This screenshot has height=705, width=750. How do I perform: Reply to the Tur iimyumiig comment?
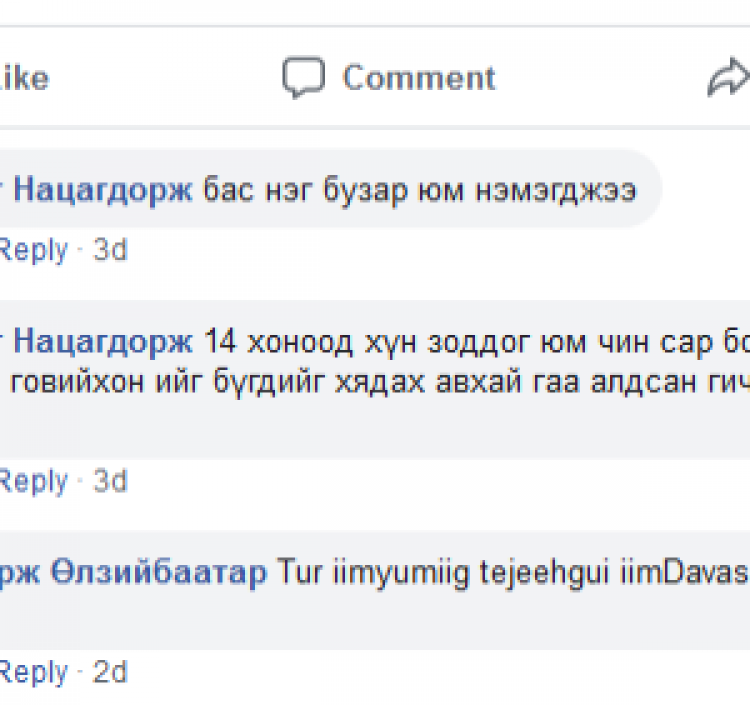[x=33, y=672]
